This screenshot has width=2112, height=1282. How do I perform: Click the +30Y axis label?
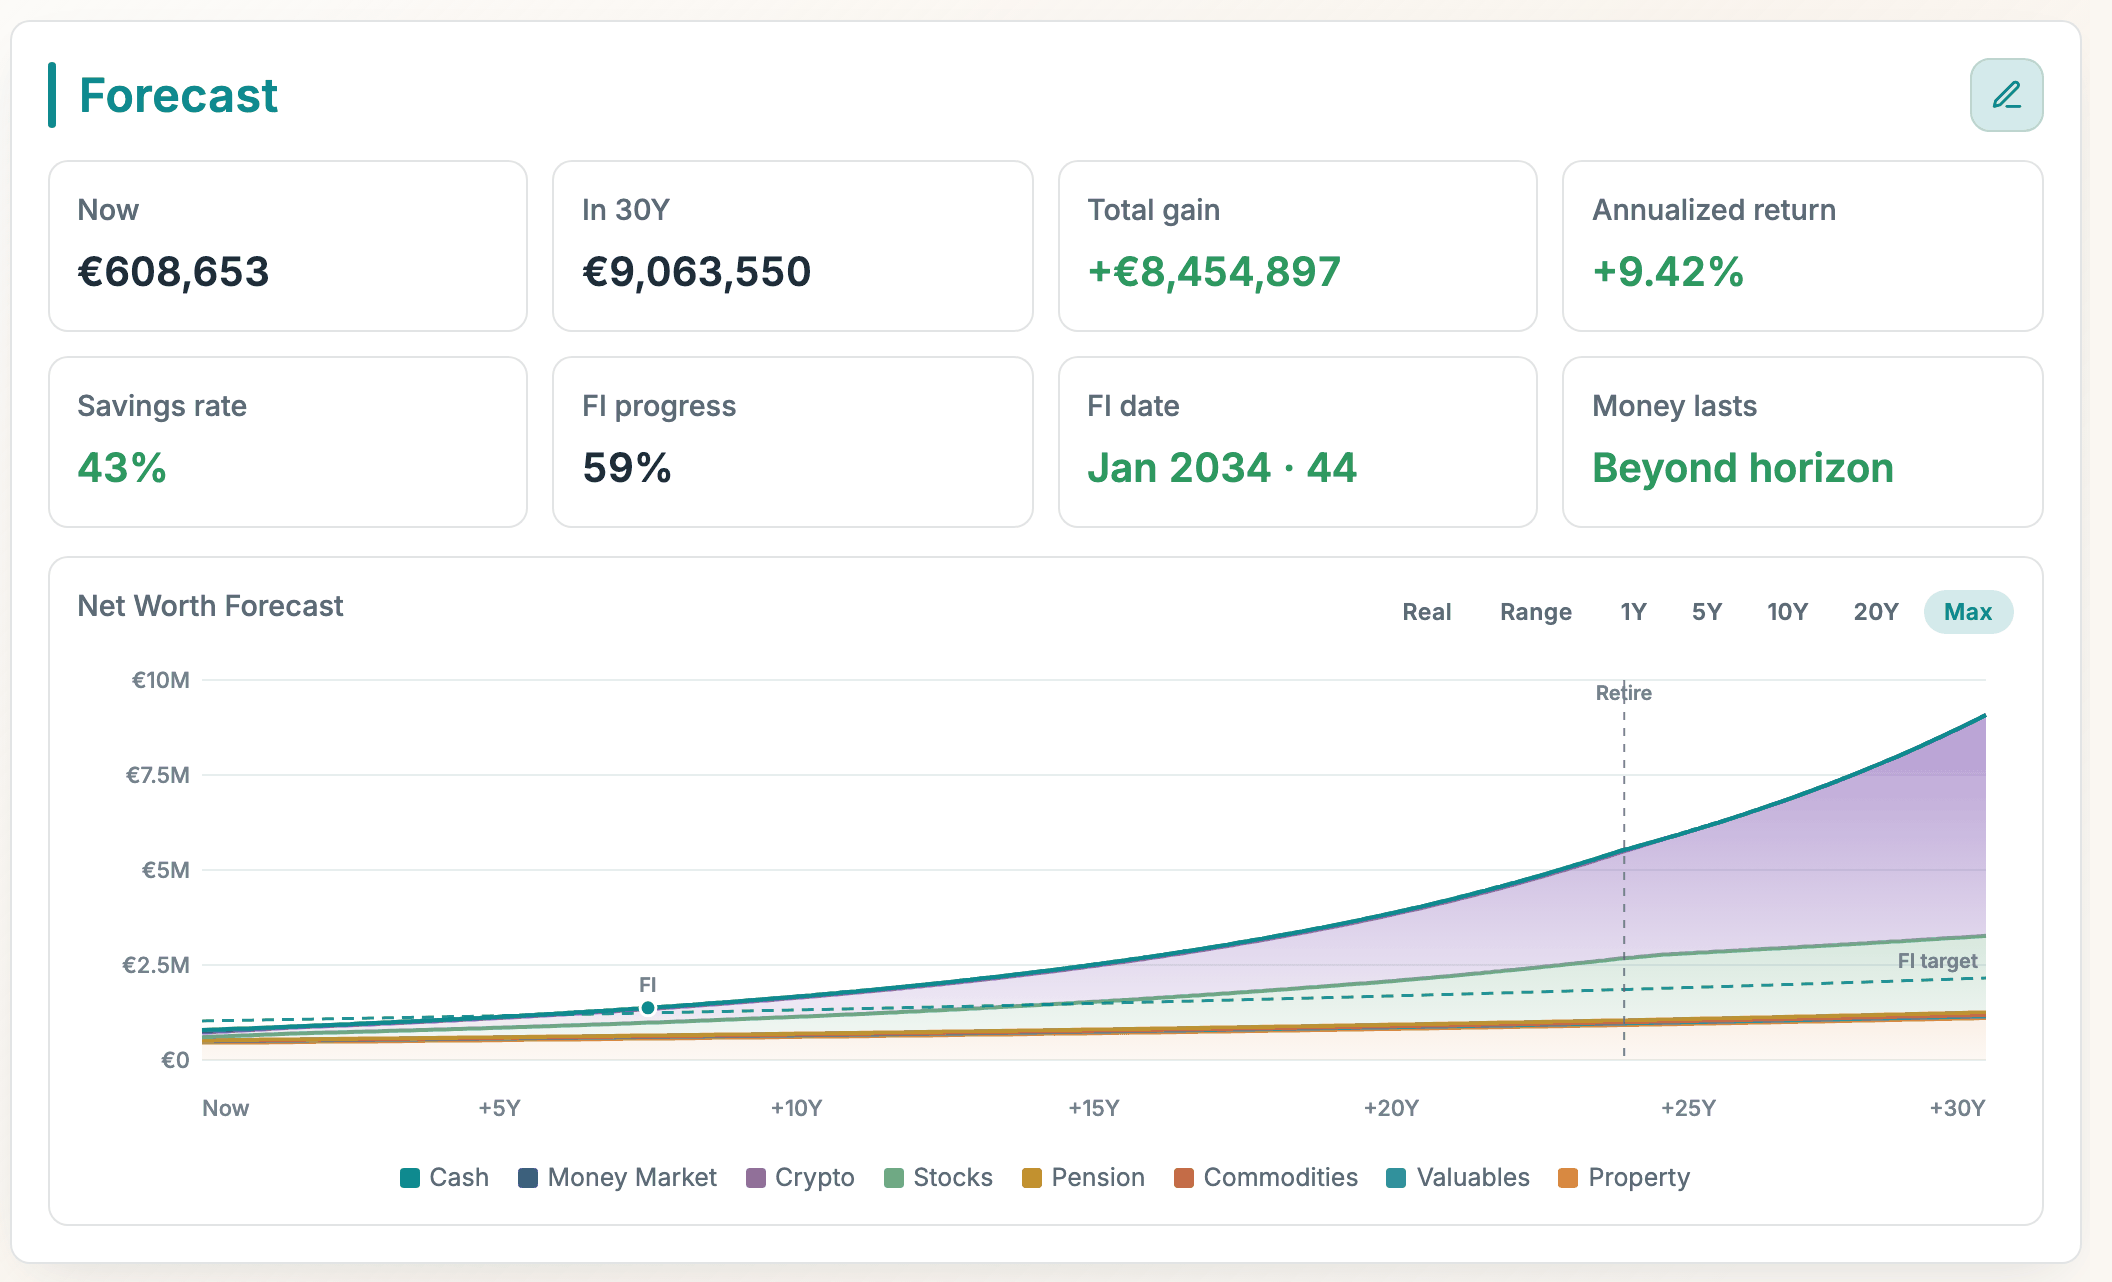tap(1957, 1108)
